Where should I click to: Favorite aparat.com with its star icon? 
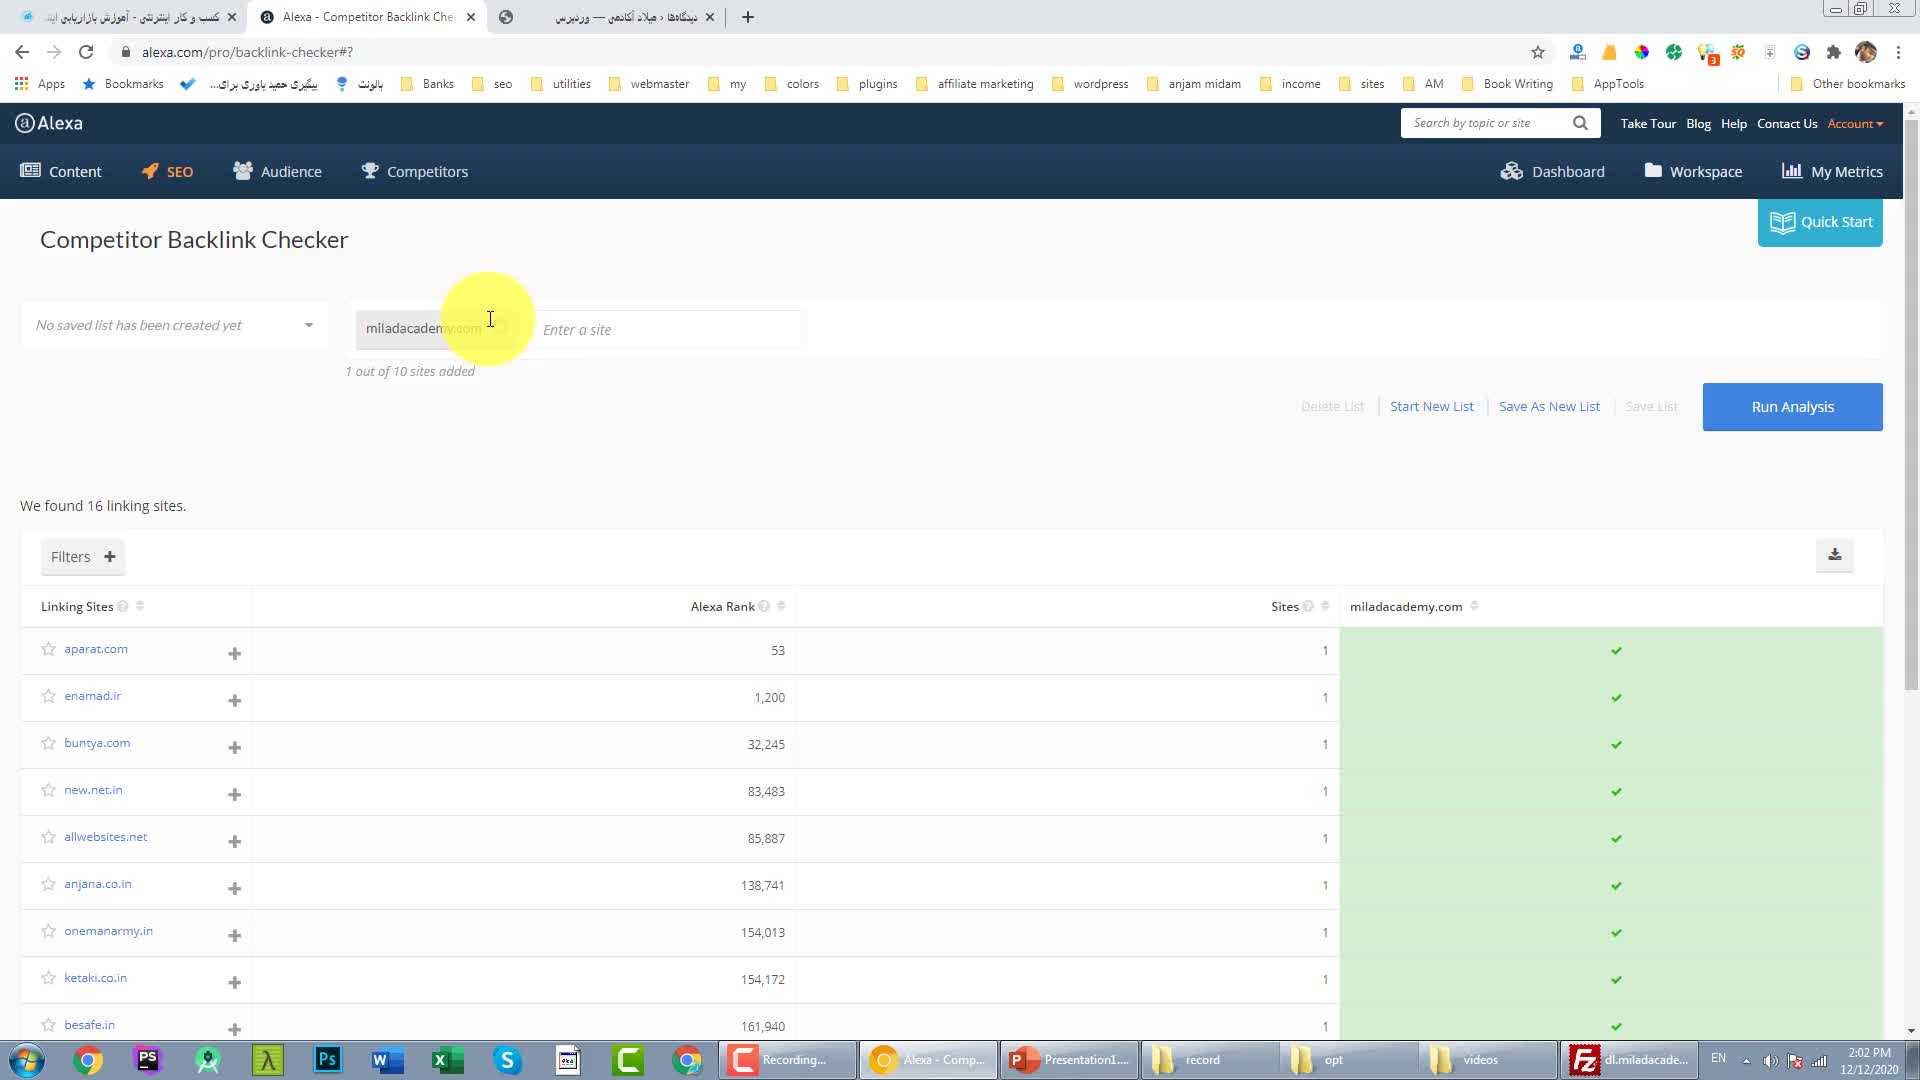click(x=48, y=649)
